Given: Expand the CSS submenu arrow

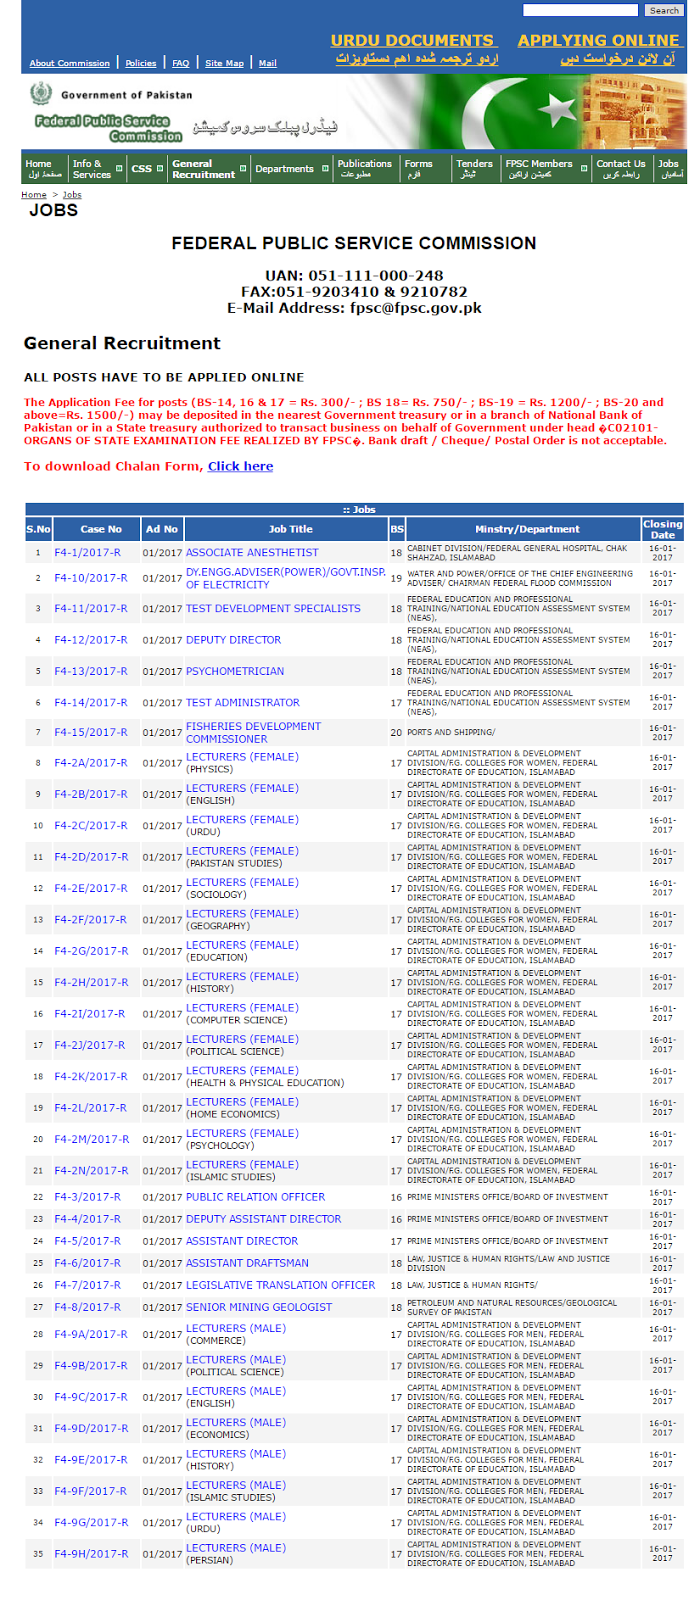Looking at the screenshot, I should (x=160, y=168).
